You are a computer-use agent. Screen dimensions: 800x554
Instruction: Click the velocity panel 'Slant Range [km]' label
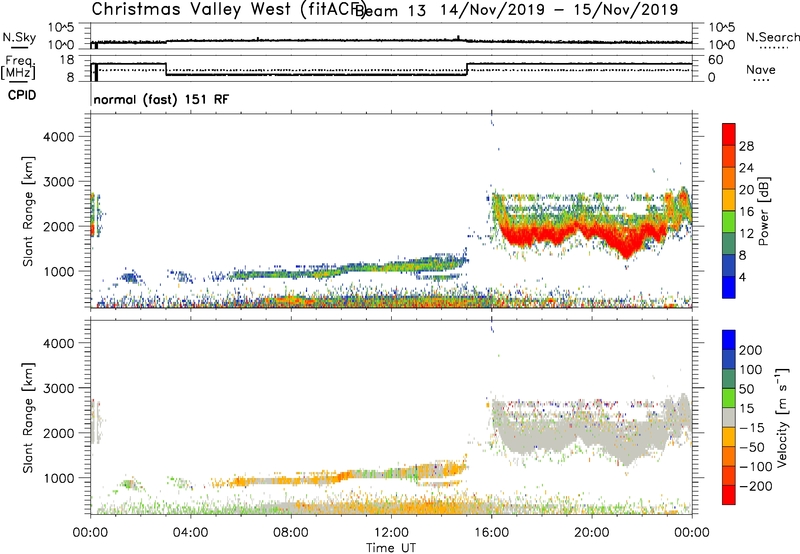point(28,418)
